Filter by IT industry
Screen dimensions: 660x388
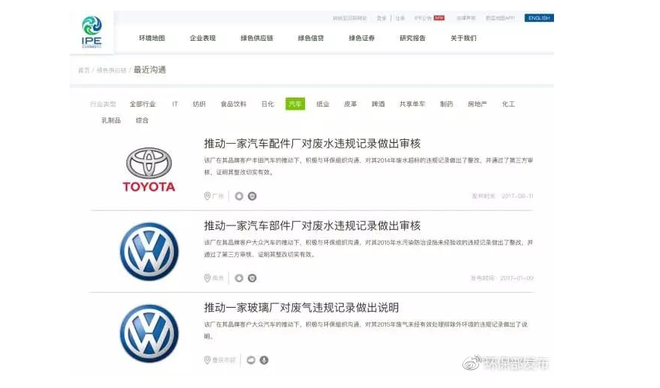click(175, 104)
